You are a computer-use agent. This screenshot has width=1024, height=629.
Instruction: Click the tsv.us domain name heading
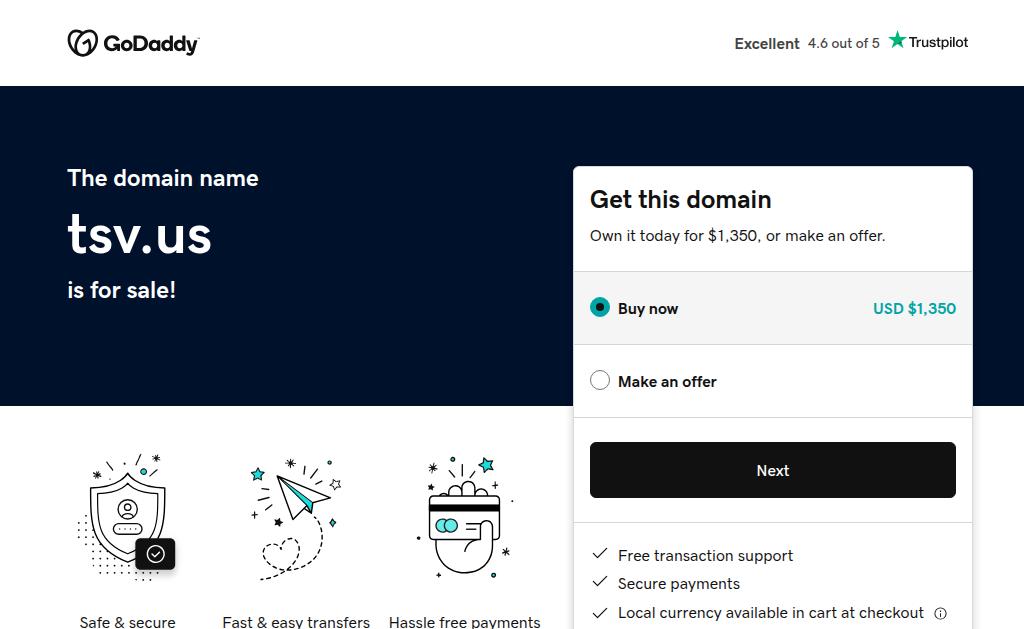click(140, 236)
